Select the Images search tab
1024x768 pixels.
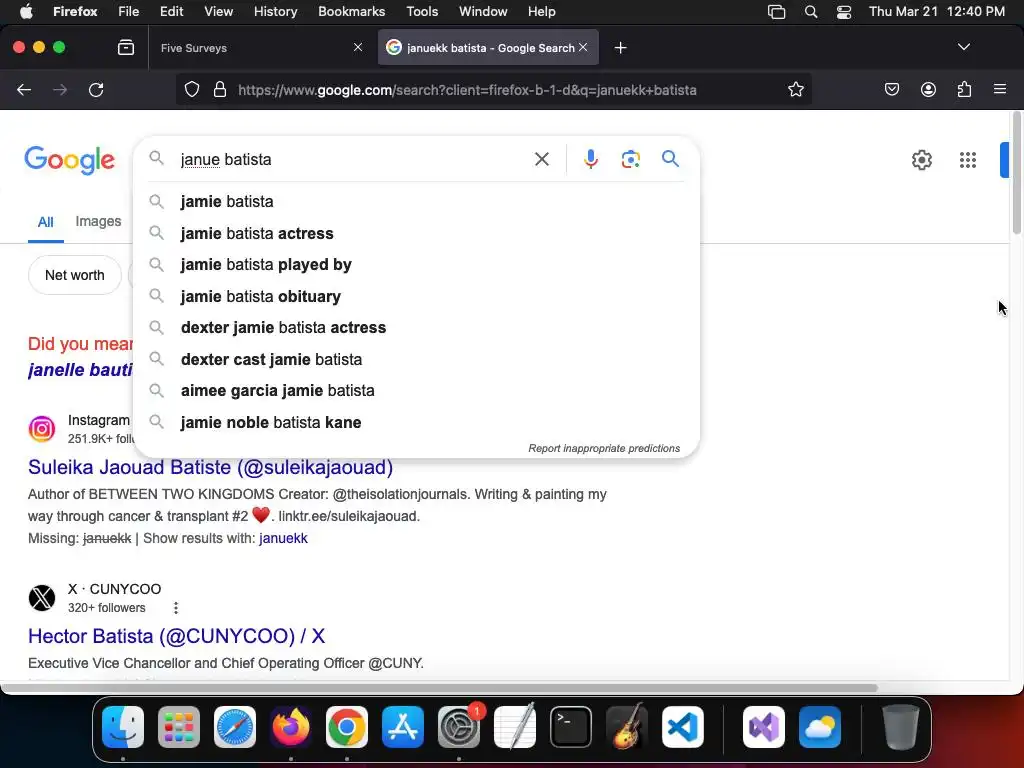tap(98, 221)
